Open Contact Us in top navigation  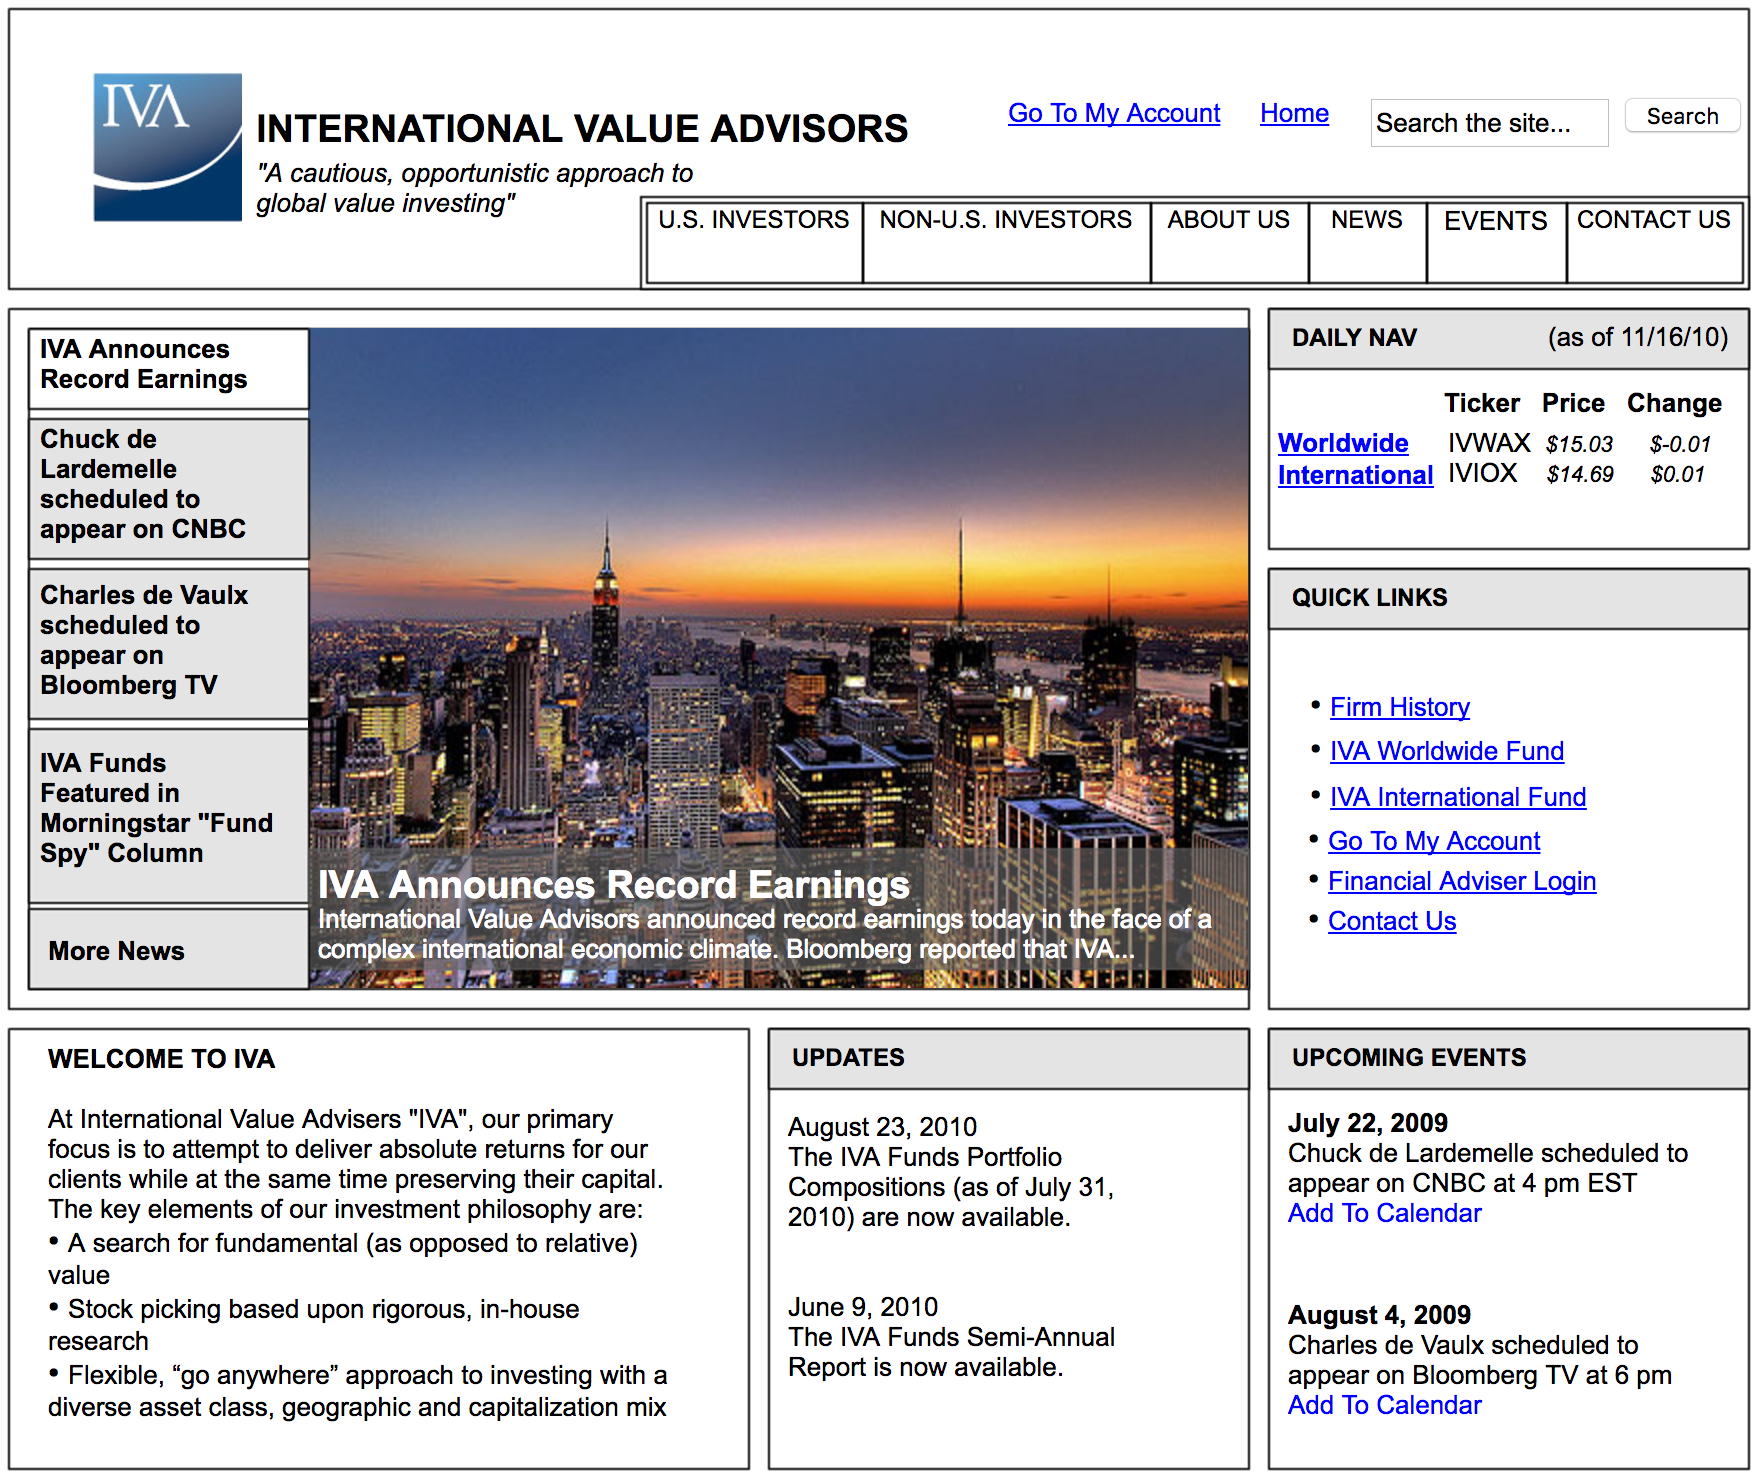[1655, 243]
